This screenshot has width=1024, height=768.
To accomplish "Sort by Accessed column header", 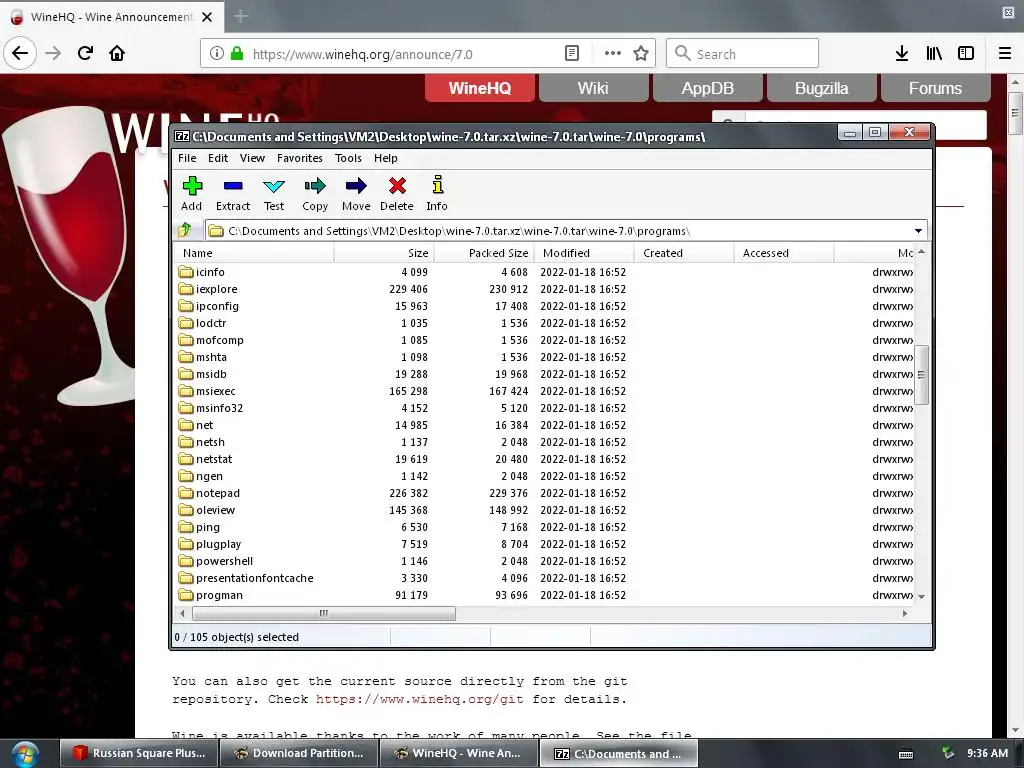I will [x=784, y=253].
